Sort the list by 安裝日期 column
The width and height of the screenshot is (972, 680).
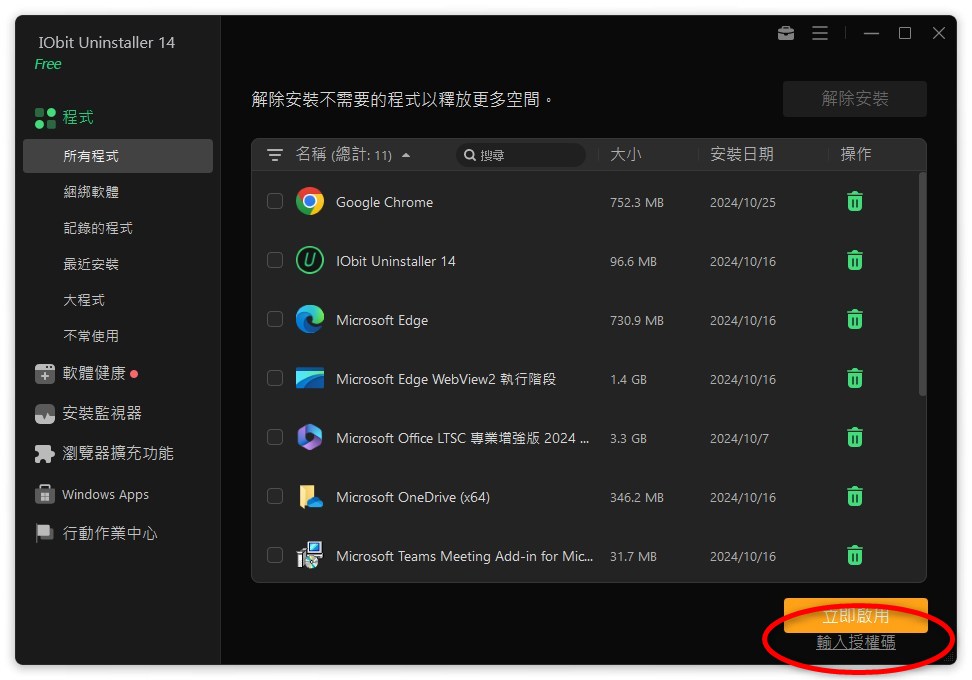[x=741, y=154]
